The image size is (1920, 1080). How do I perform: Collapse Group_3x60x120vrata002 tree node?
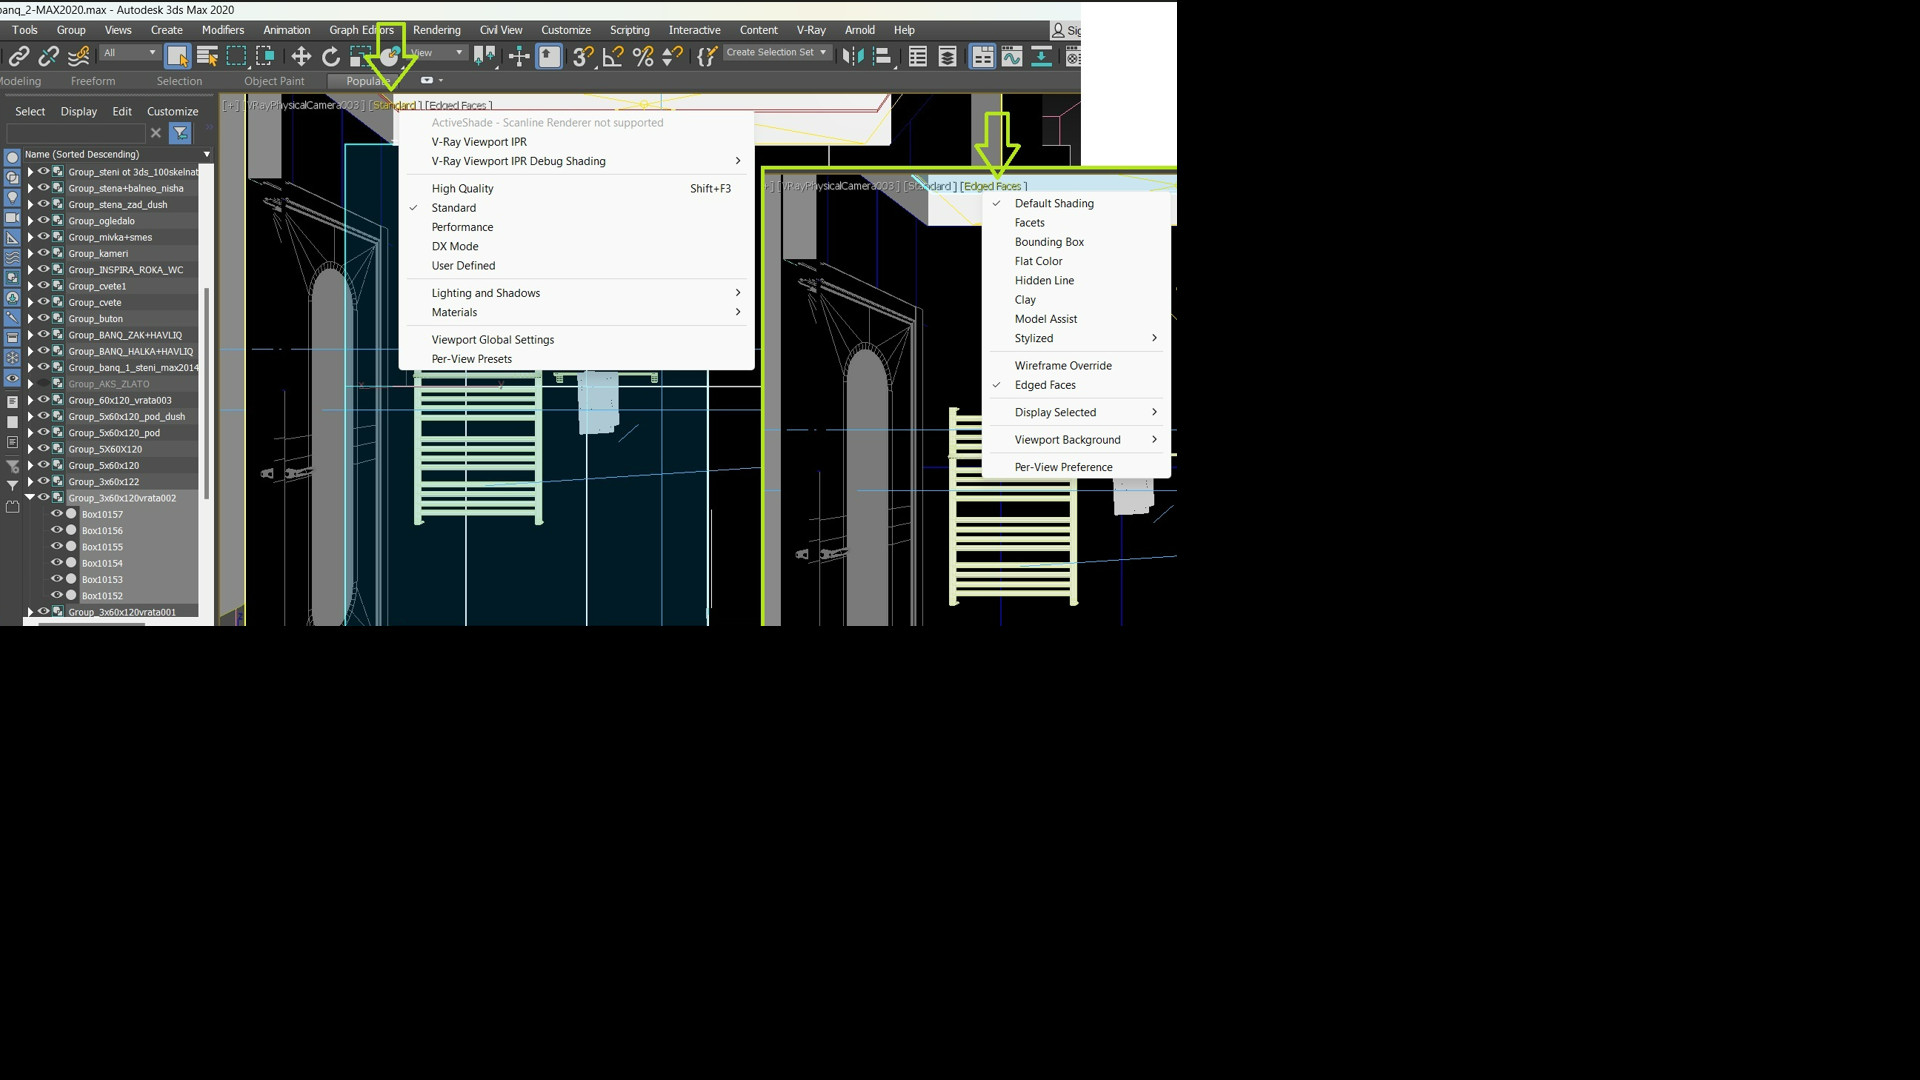click(30, 498)
